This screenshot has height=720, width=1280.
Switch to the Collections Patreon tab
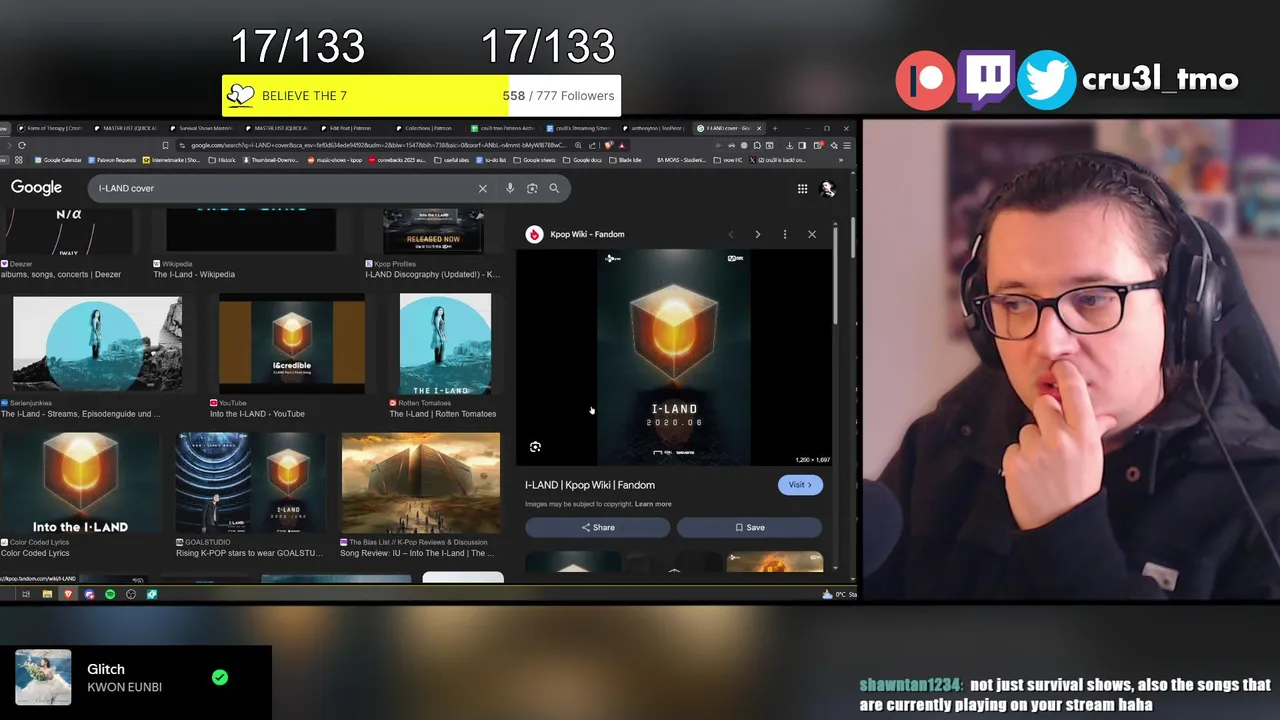pos(430,128)
